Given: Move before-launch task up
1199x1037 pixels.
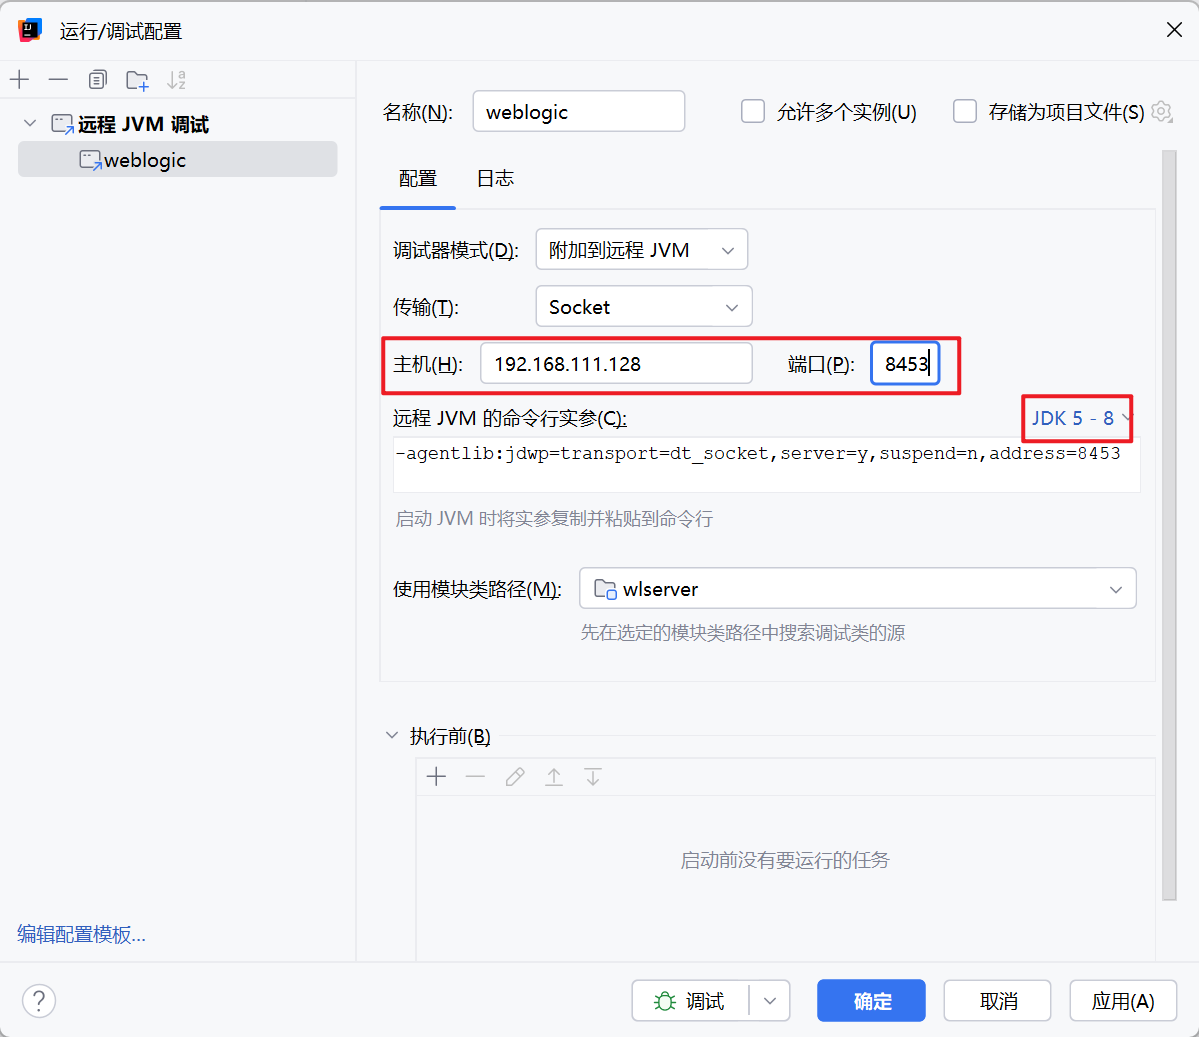Looking at the screenshot, I should [x=554, y=777].
